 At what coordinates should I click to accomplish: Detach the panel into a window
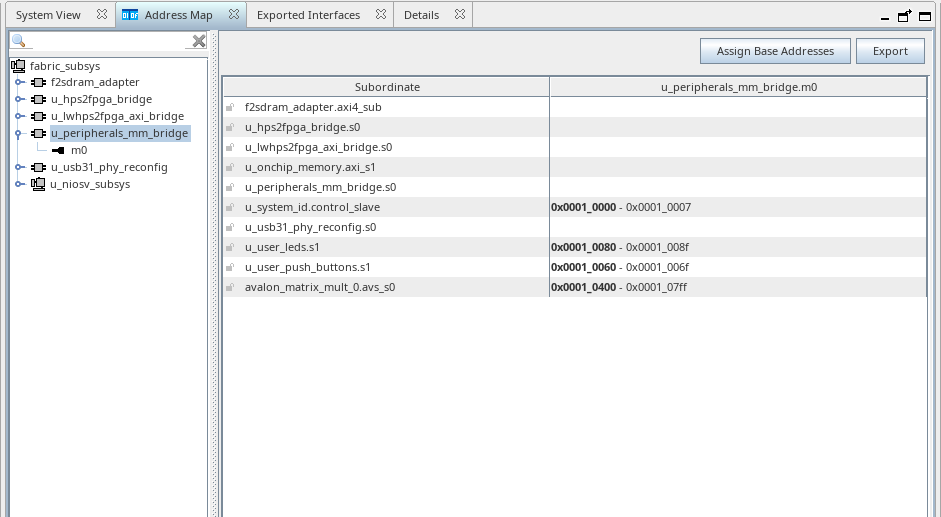[904, 16]
